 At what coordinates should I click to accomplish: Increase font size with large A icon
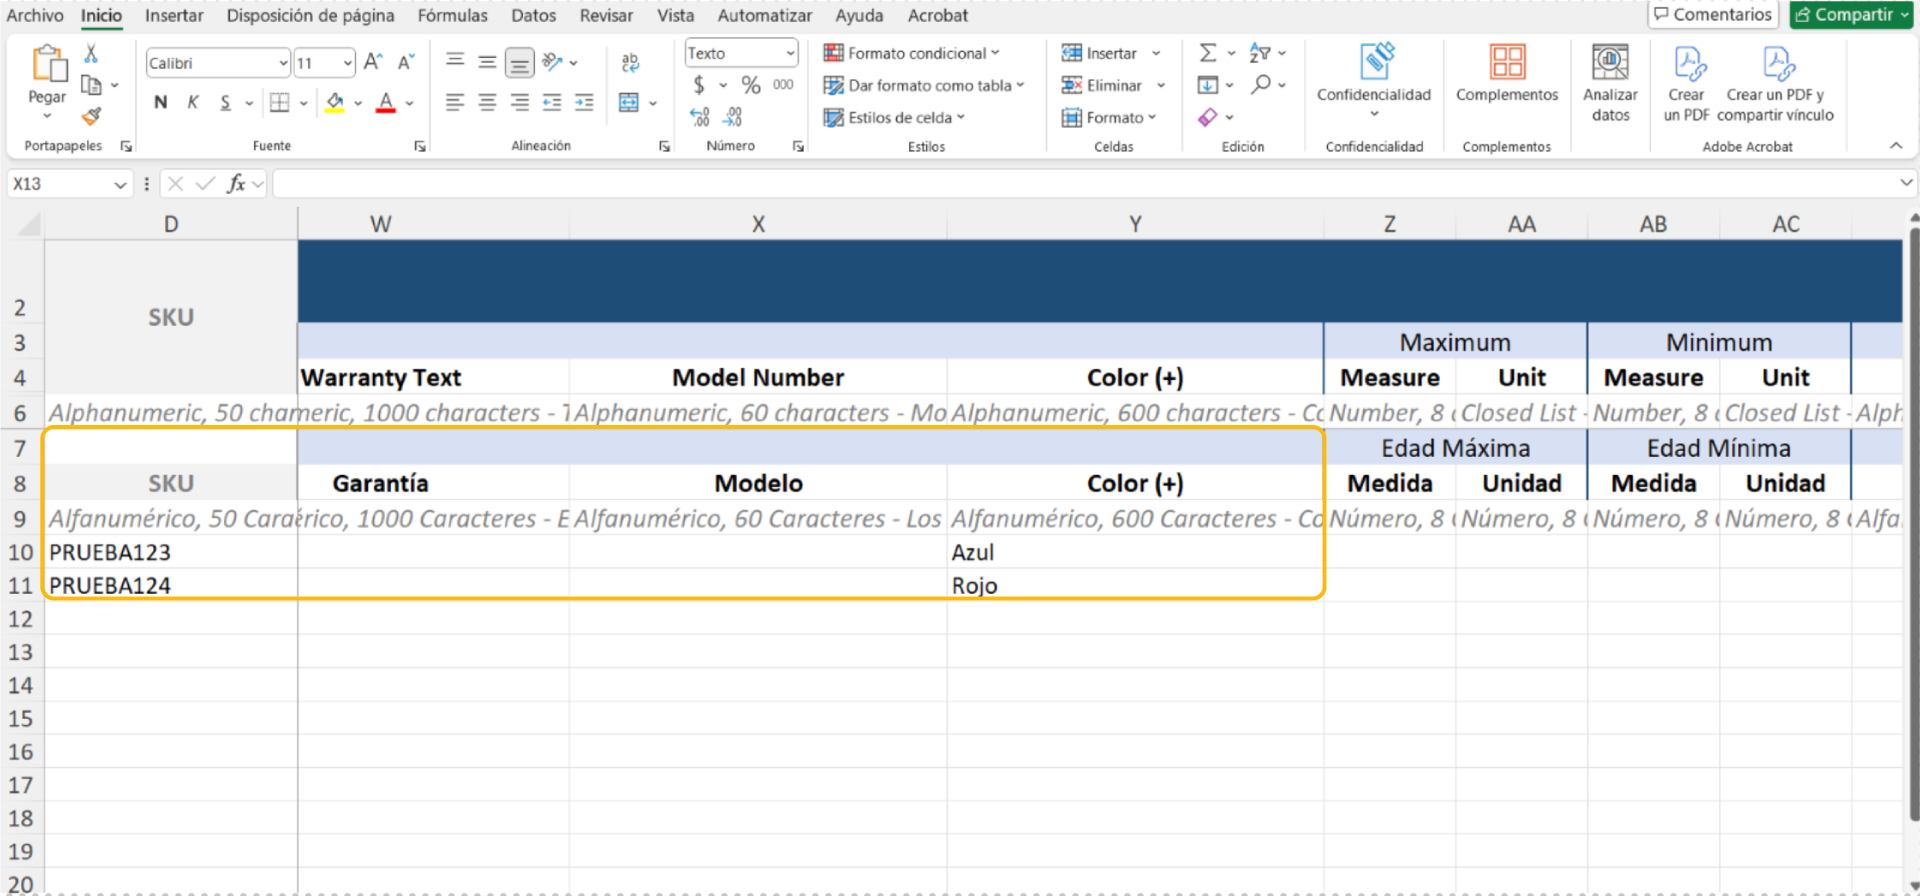(373, 62)
